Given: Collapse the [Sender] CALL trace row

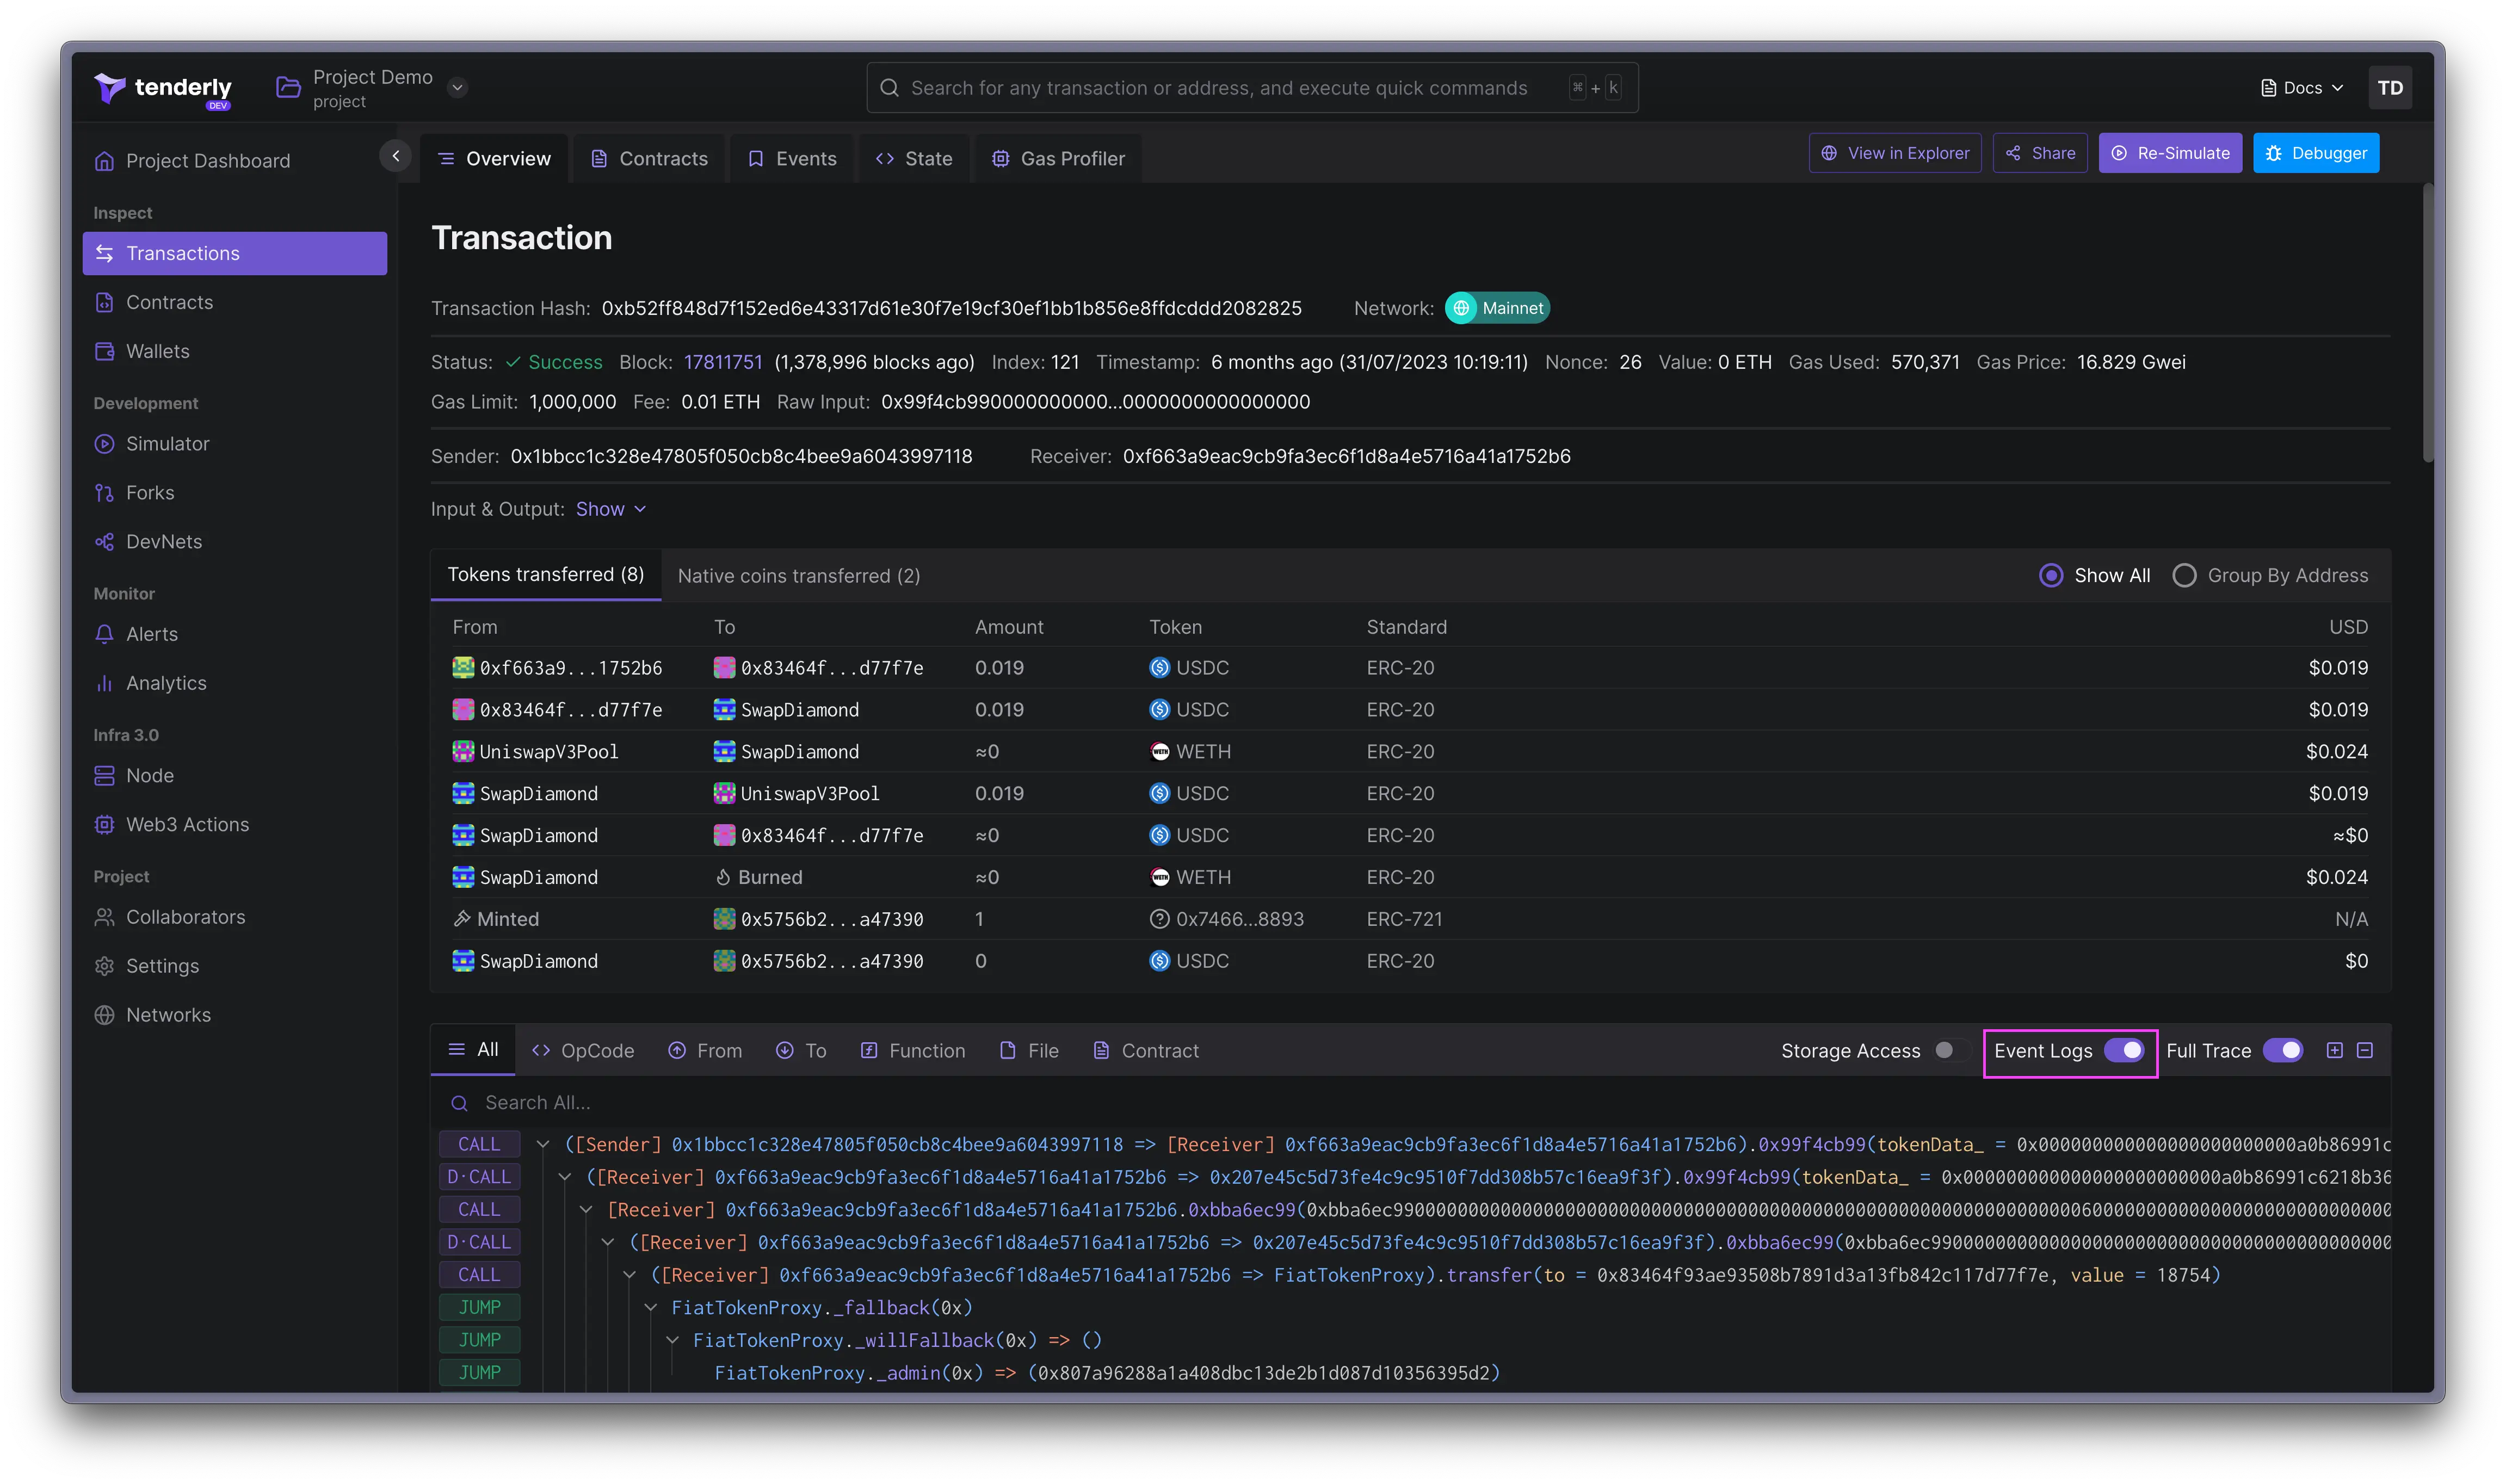Looking at the screenshot, I should pos(543,1144).
